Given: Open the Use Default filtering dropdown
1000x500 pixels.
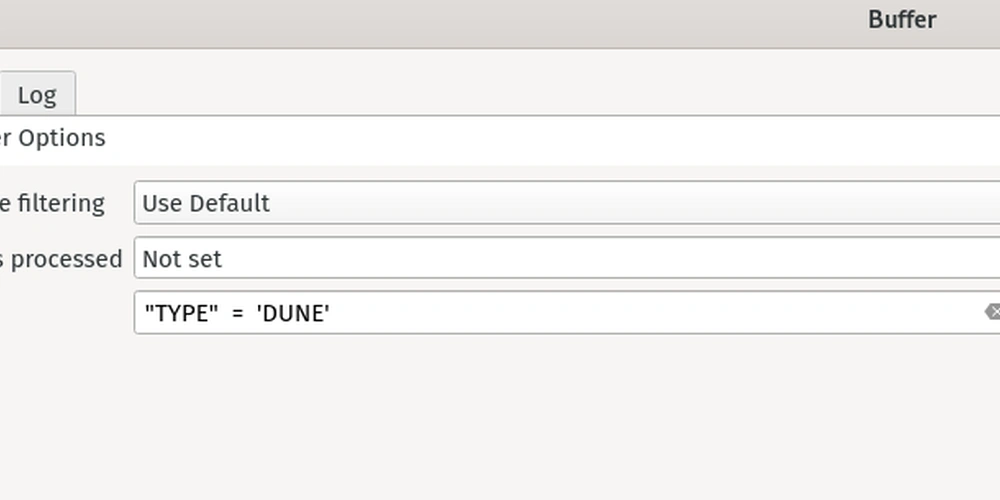Looking at the screenshot, I should coord(567,203).
